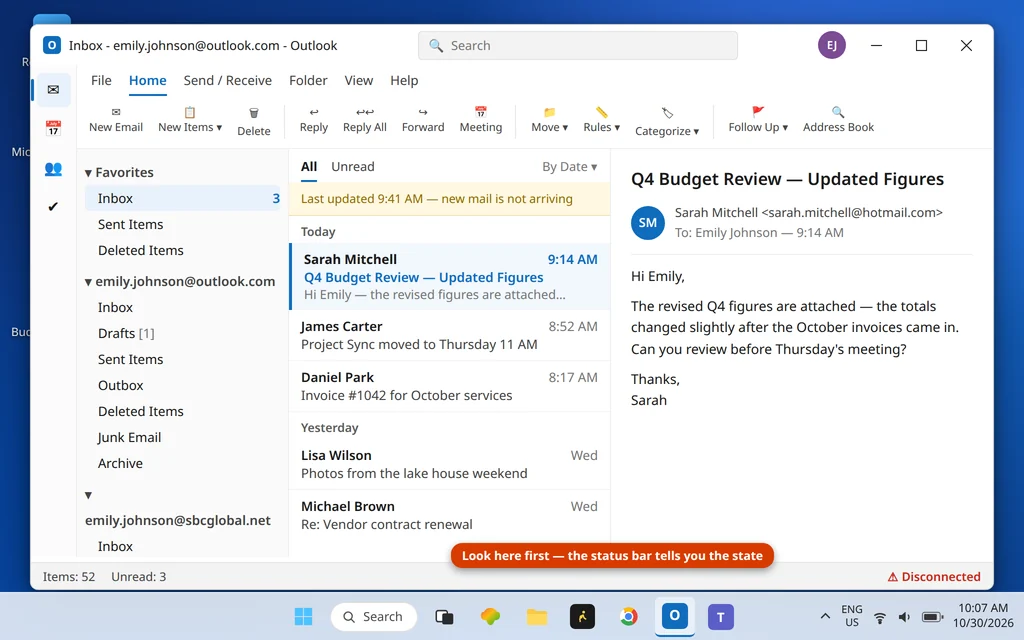The width and height of the screenshot is (1024, 640).
Task: Open Daniel Park's Invoice #1042 email
Action: [x=450, y=386]
